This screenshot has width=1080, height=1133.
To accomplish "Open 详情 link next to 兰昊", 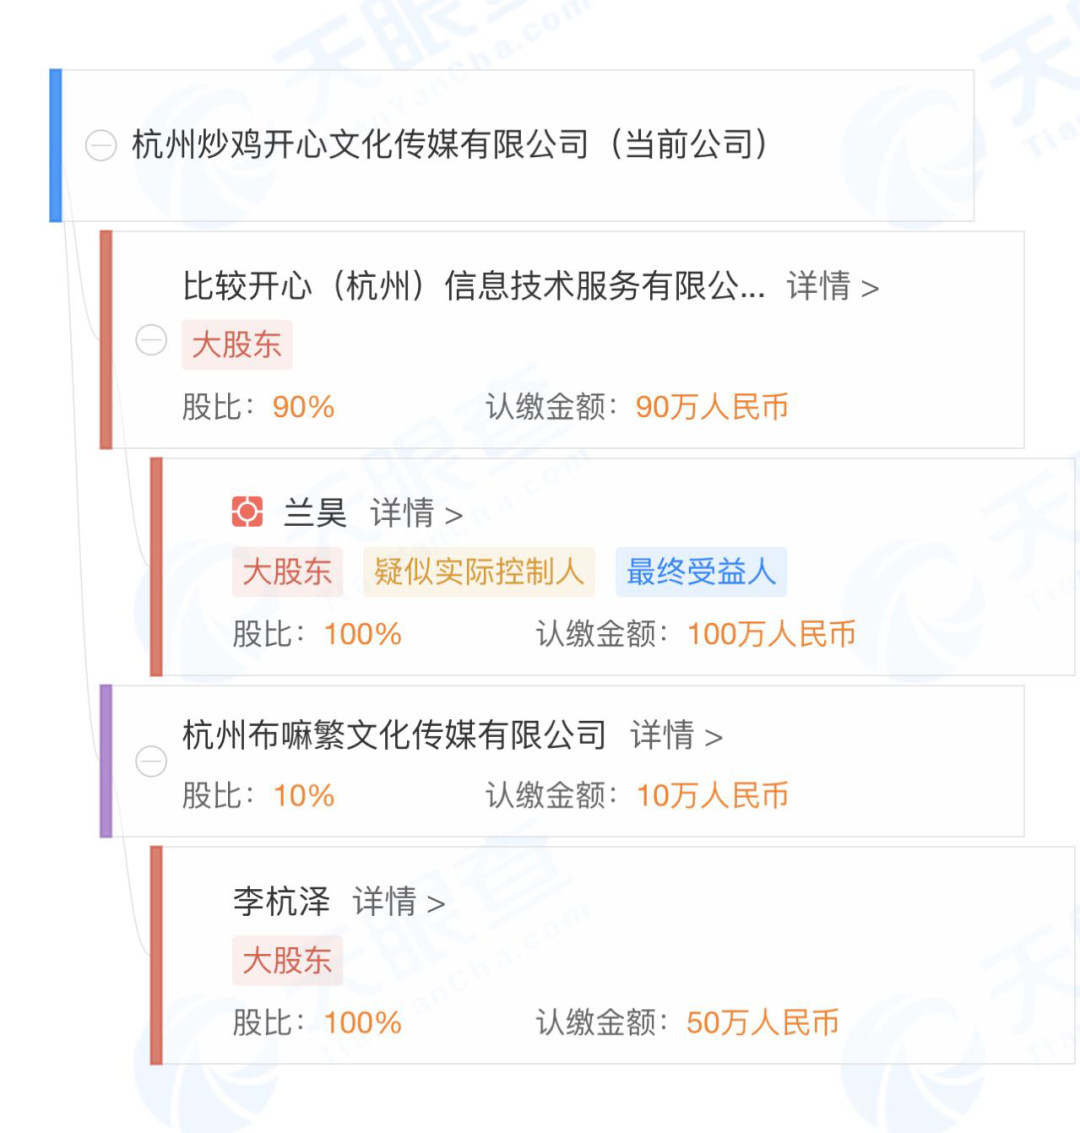I will tap(416, 514).
